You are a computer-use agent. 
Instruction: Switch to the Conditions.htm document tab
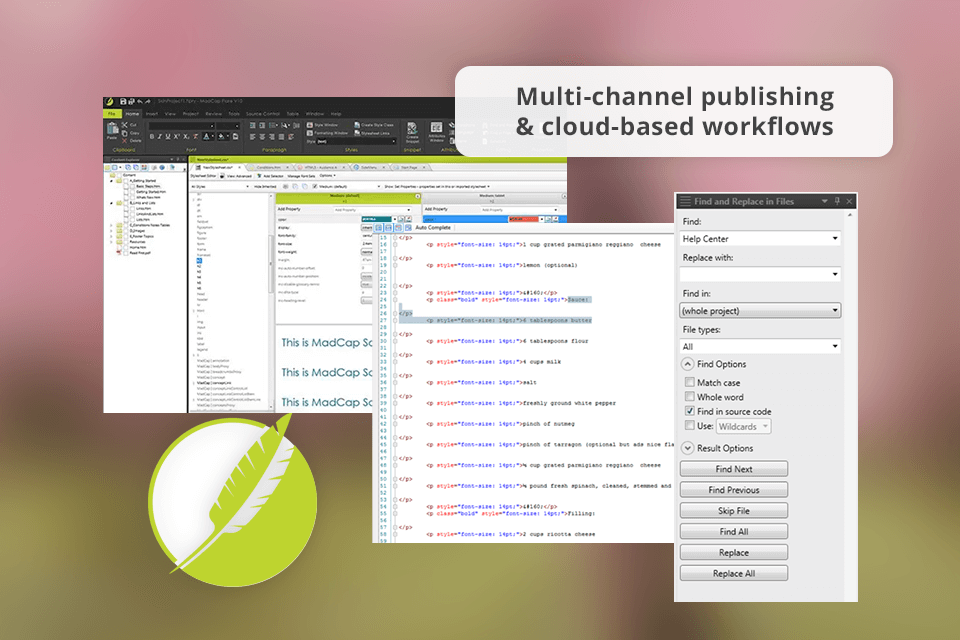tap(268, 168)
